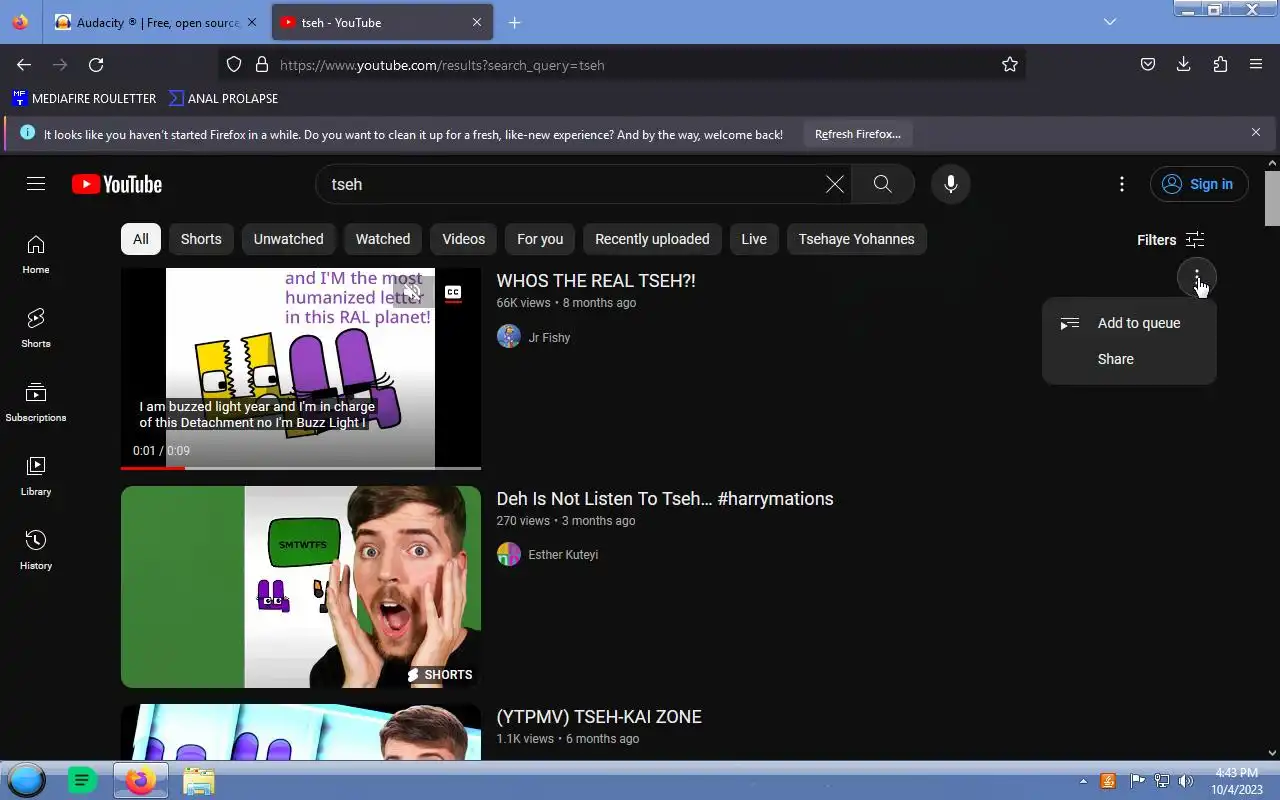Show site security padlock information
The width and height of the screenshot is (1280, 800).
click(262, 65)
